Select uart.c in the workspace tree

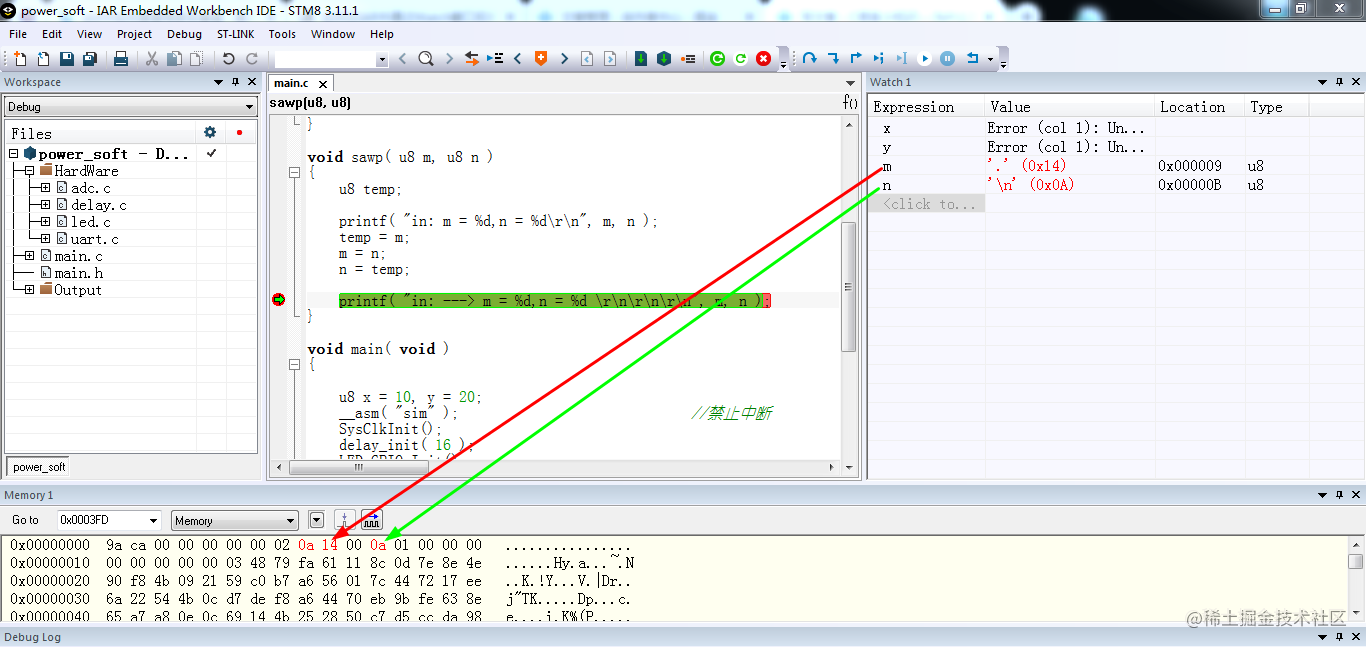[95, 239]
